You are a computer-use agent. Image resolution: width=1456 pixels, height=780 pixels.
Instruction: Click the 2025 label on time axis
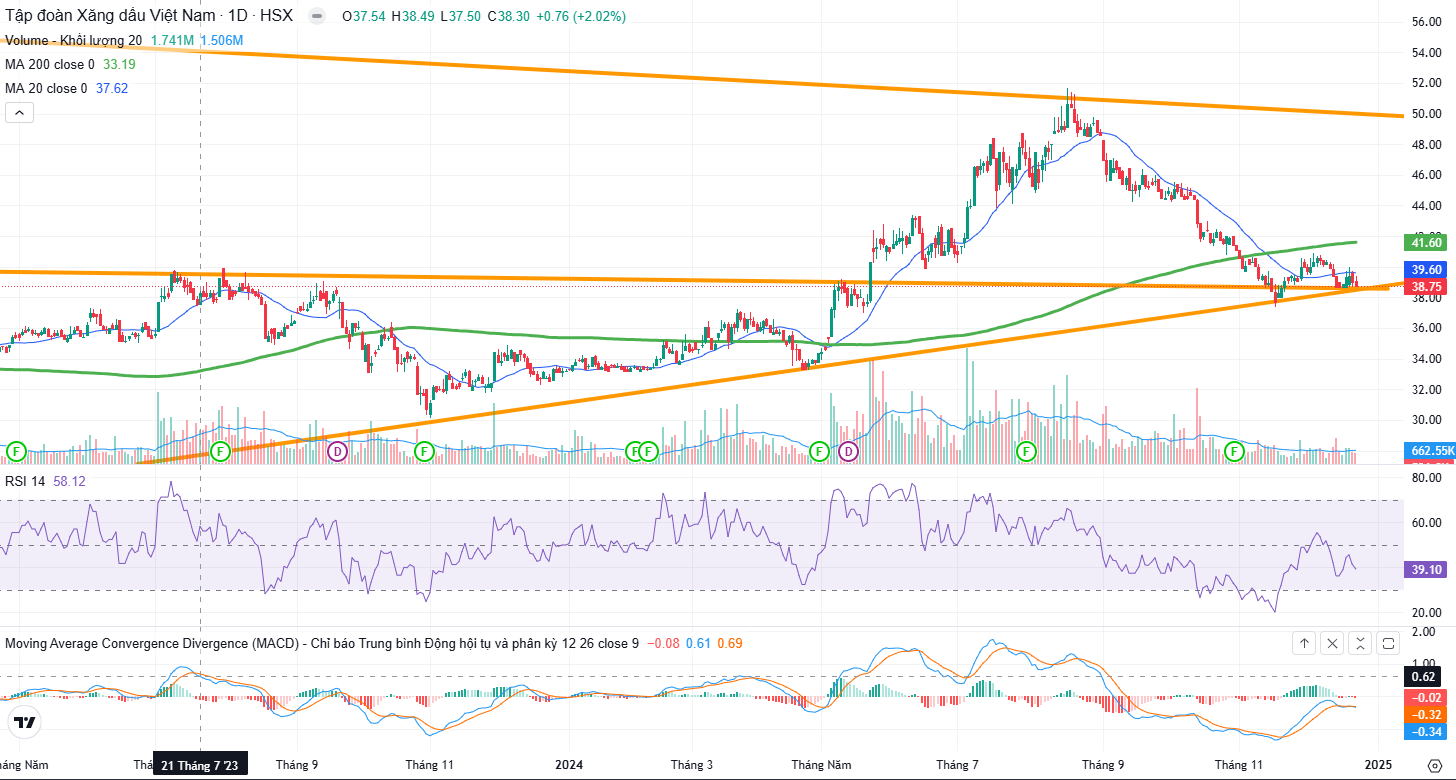point(1378,765)
